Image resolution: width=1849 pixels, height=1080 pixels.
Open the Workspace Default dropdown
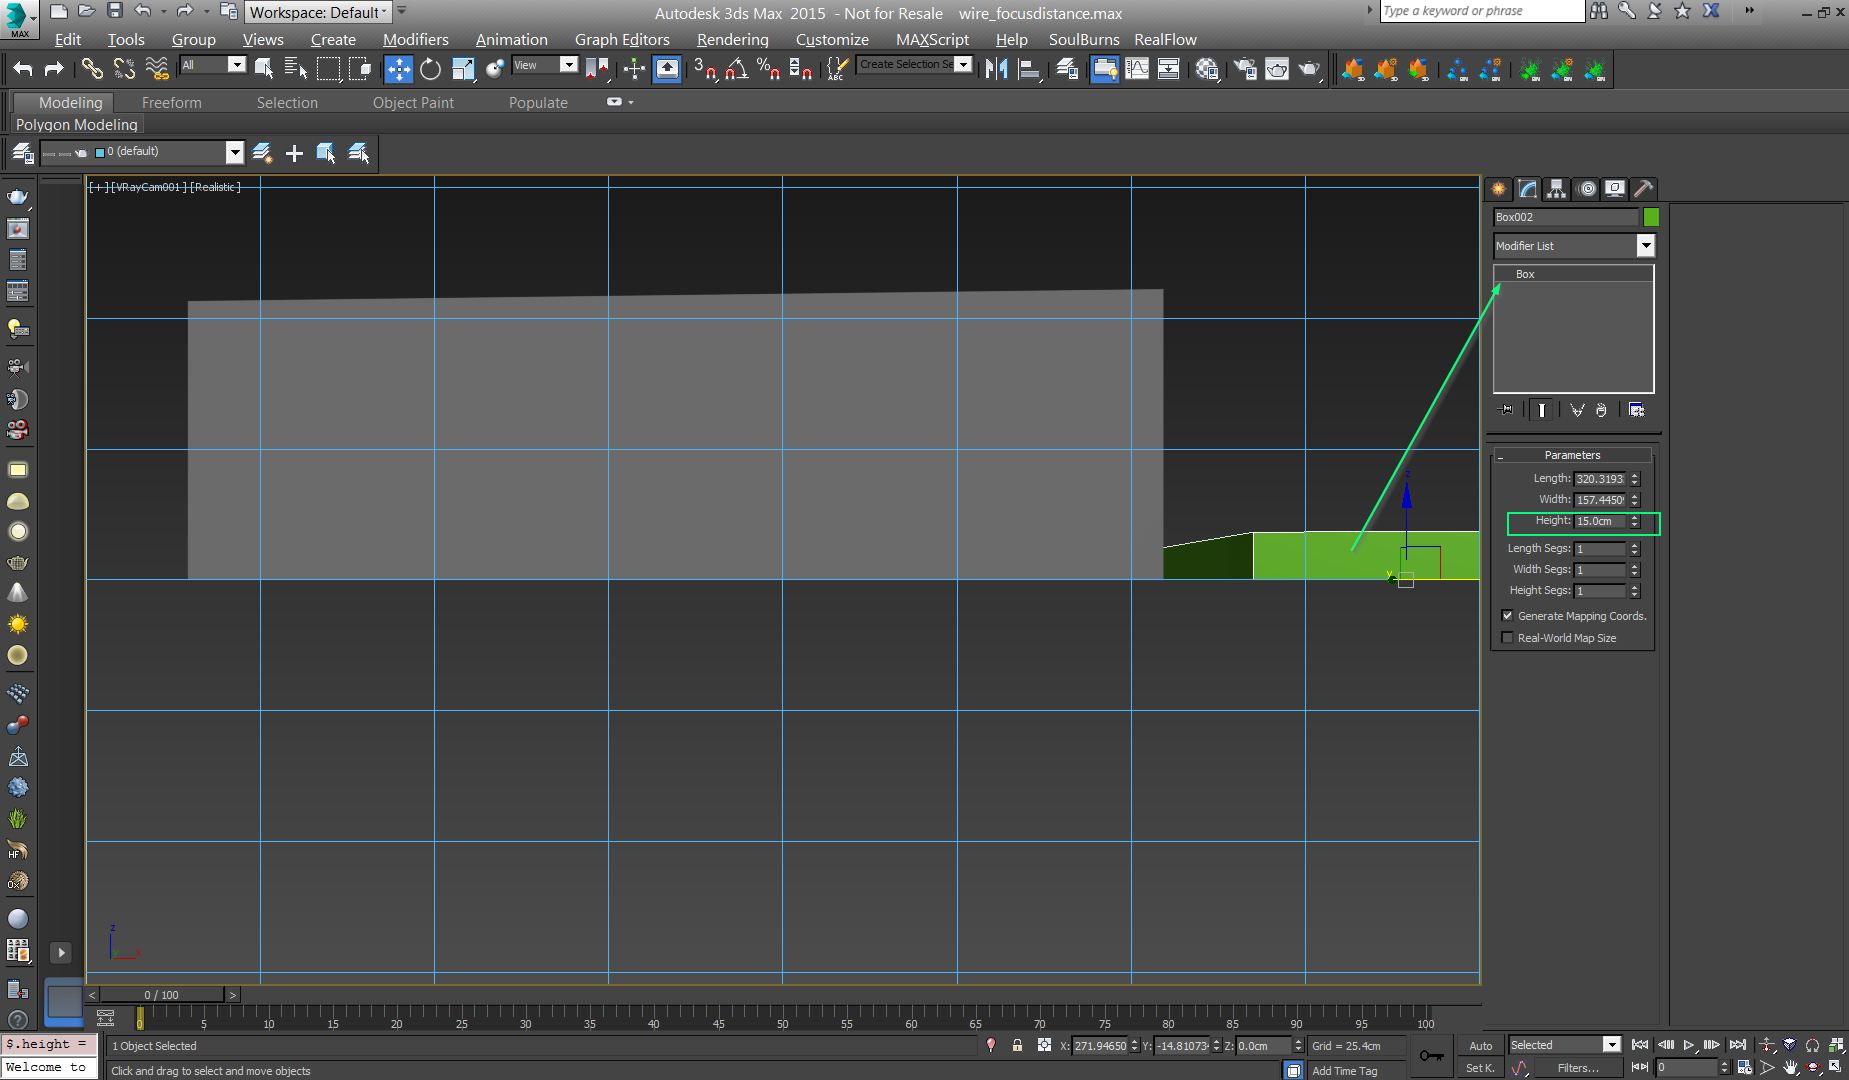click(320, 12)
